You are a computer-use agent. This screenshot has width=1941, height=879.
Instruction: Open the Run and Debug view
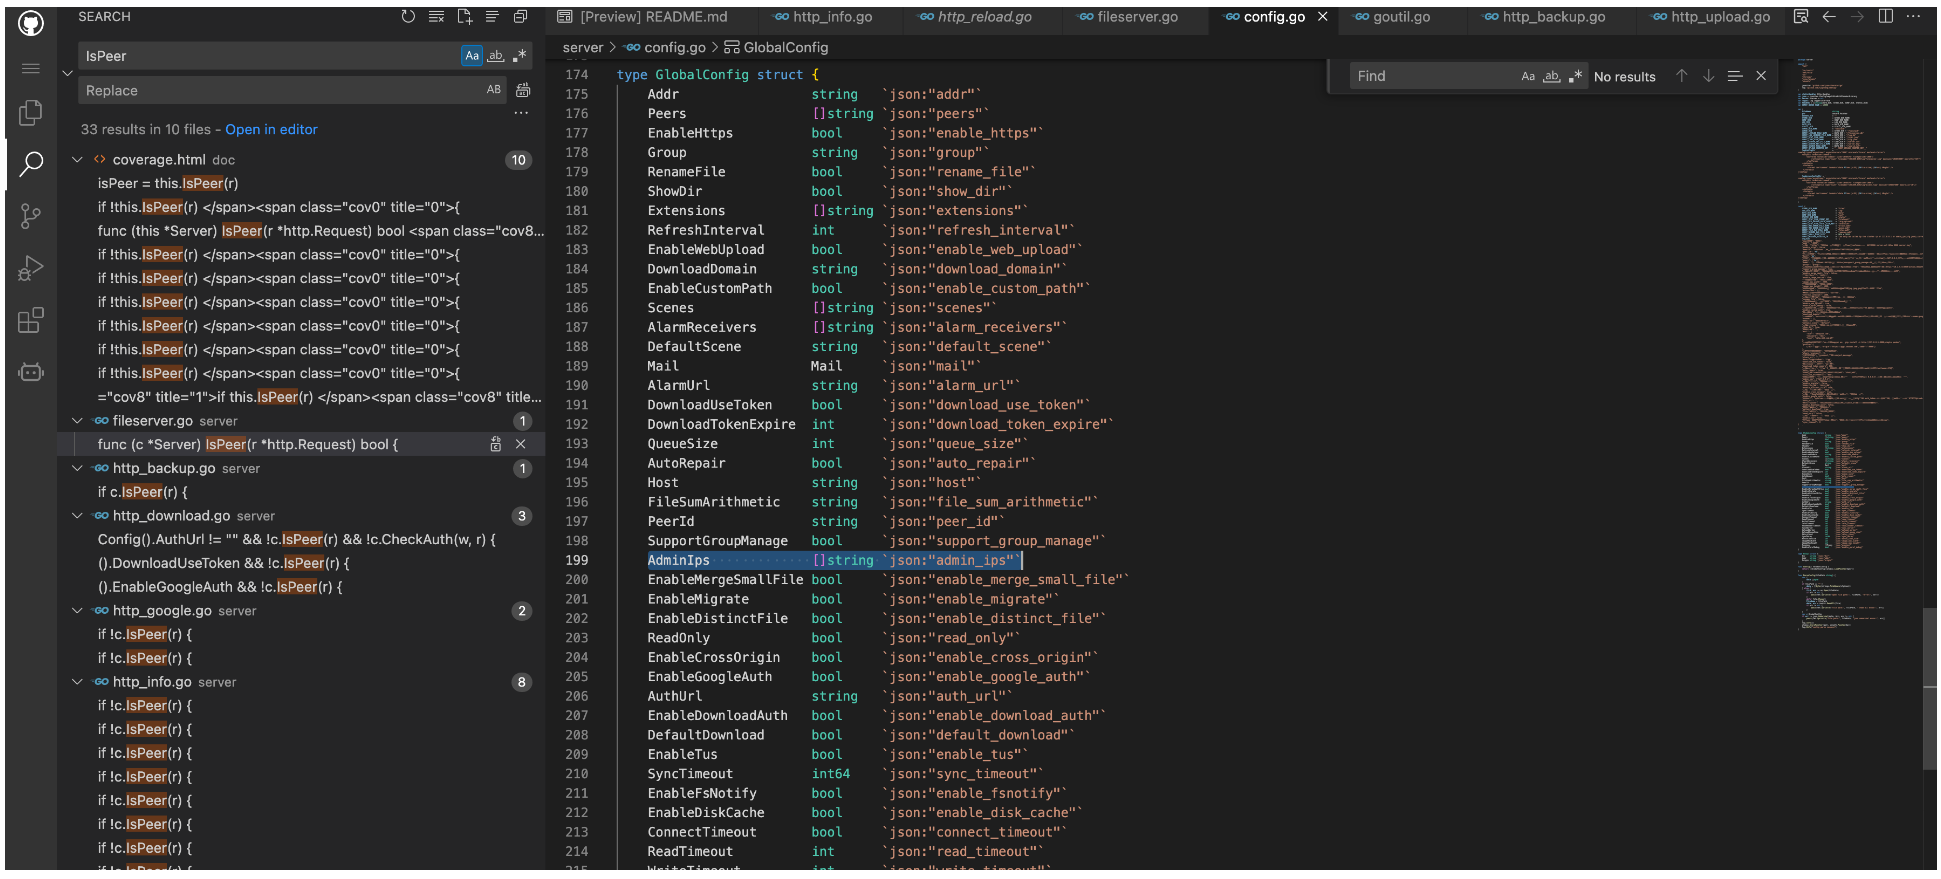[31, 268]
